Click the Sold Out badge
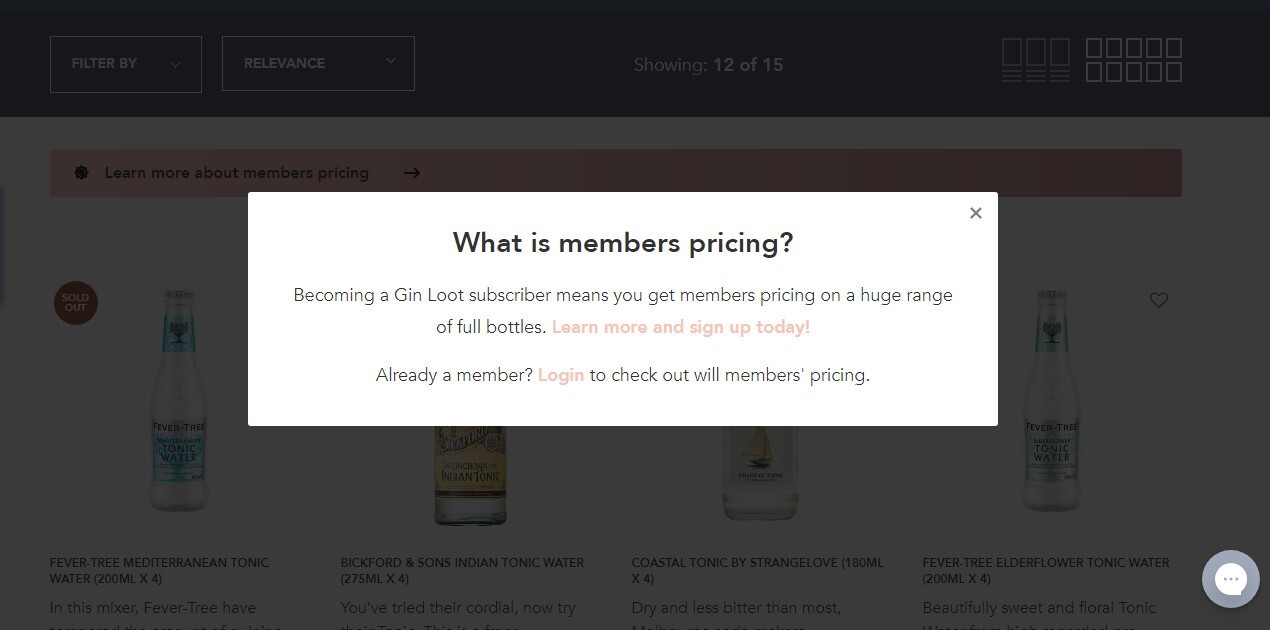The height and width of the screenshot is (630, 1270). [76, 302]
